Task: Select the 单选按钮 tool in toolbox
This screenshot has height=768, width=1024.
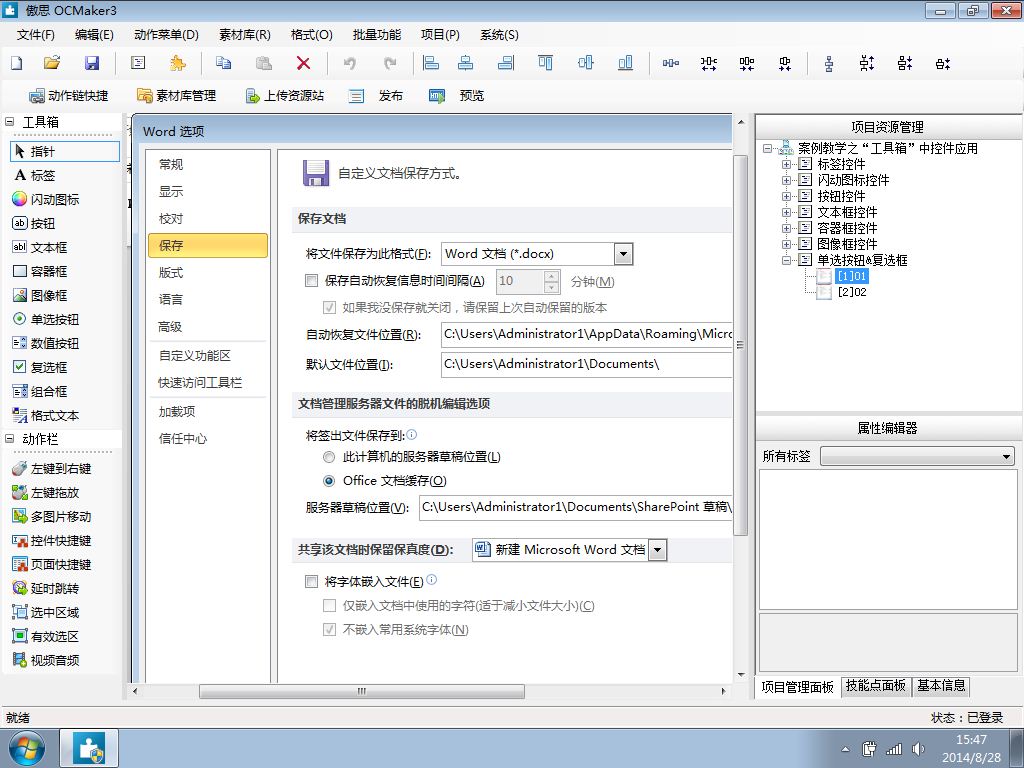Action: [x=46, y=319]
